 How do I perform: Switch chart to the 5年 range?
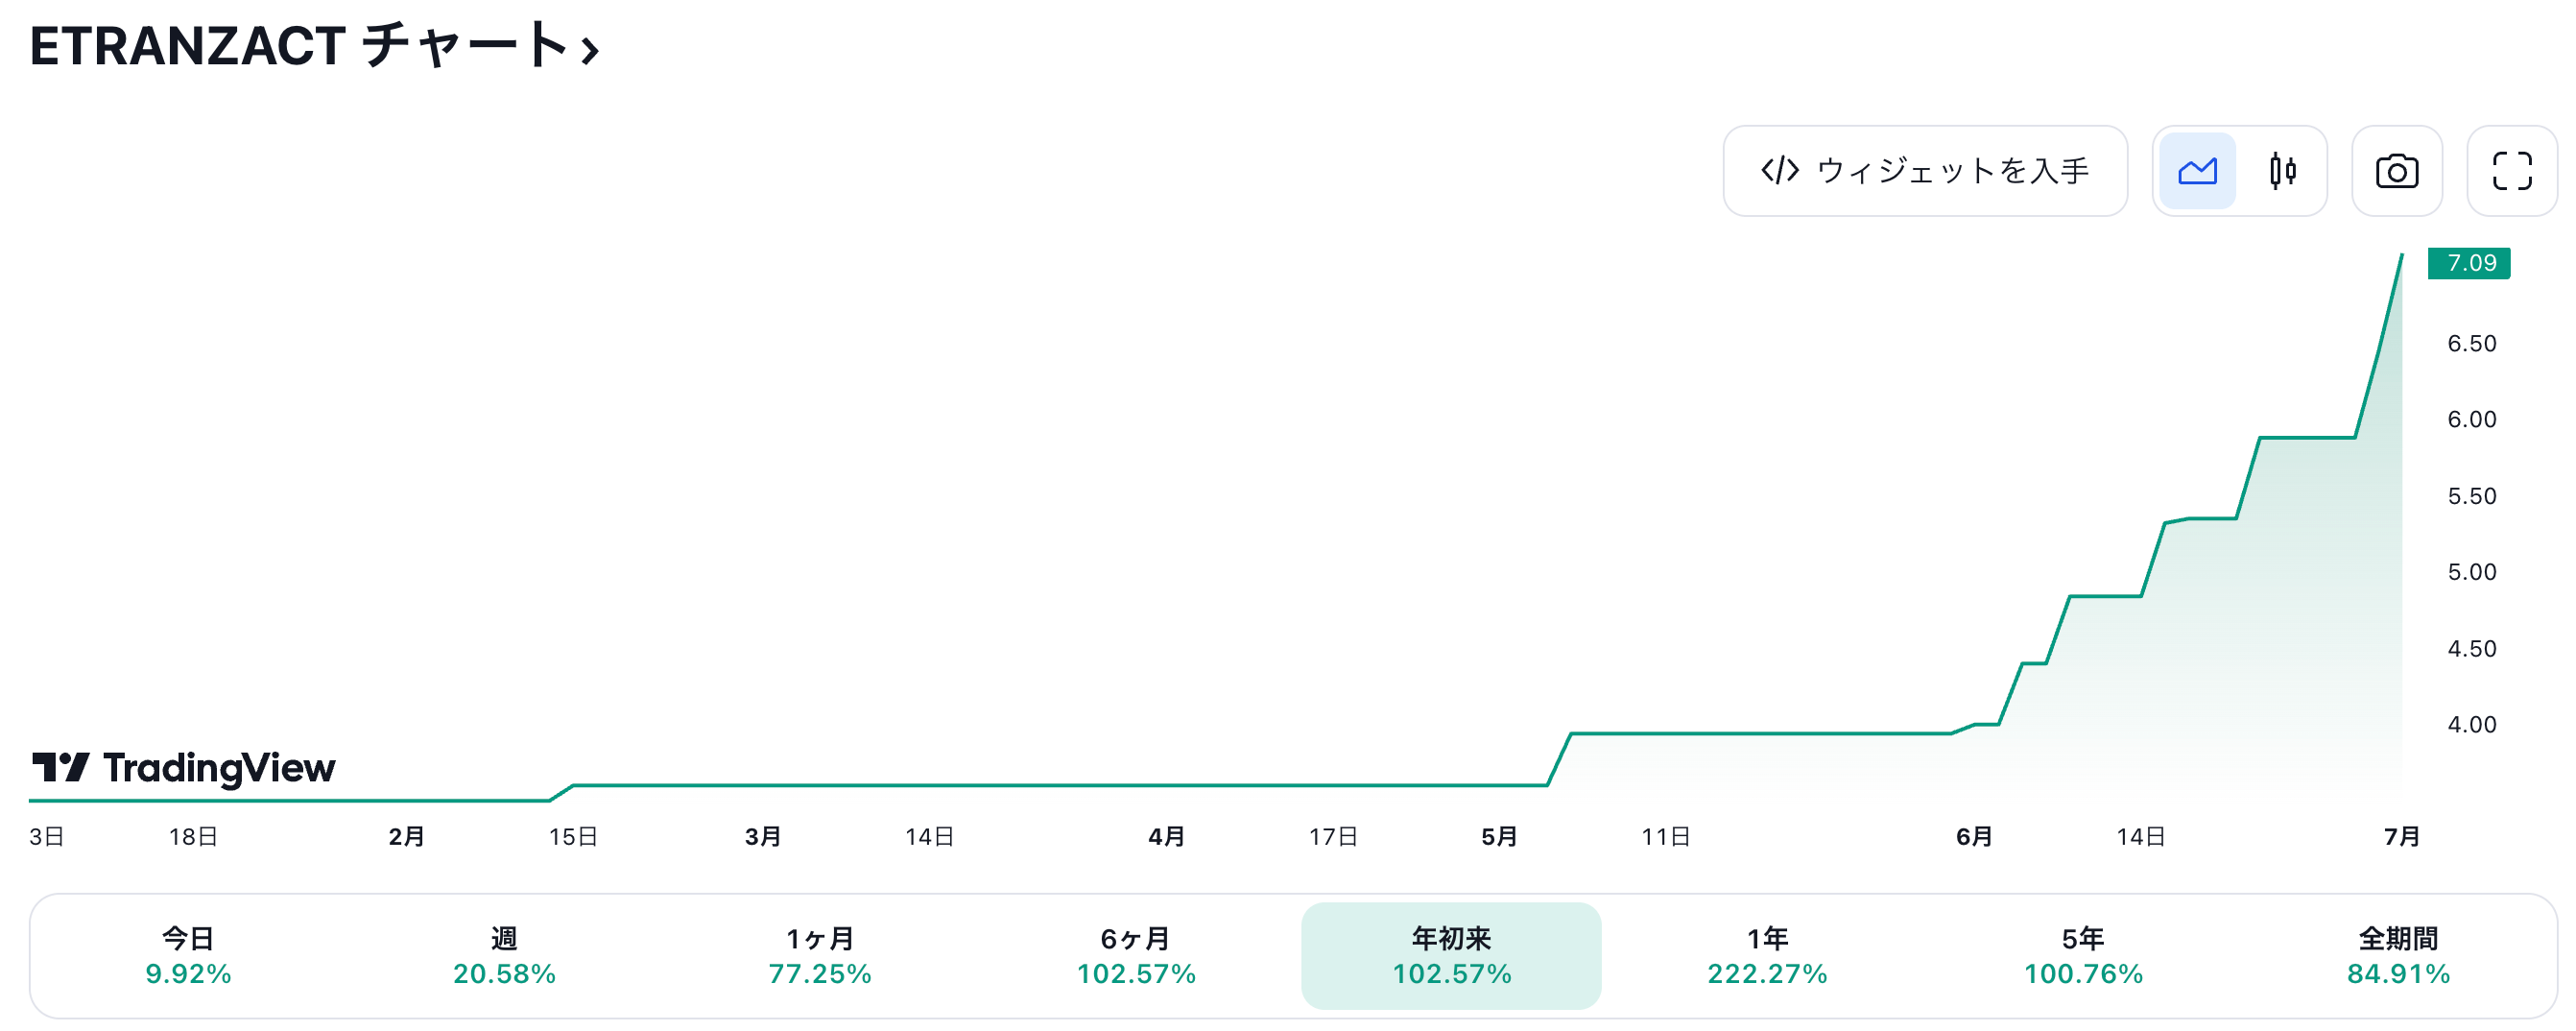pyautogui.click(x=2083, y=956)
